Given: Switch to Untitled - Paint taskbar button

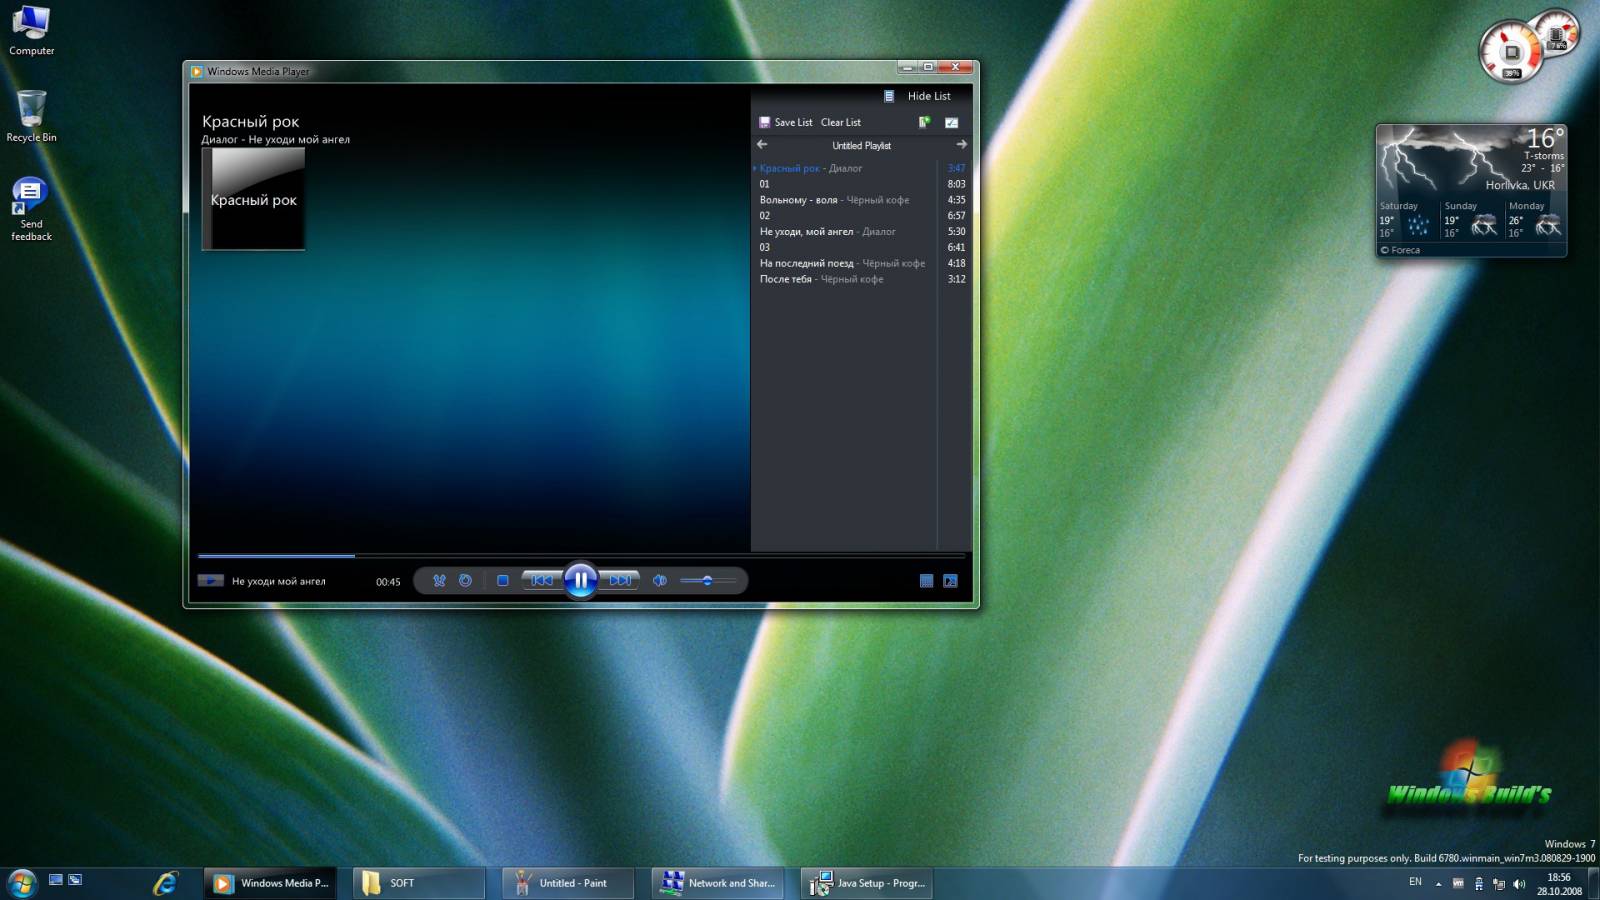Looking at the screenshot, I should (x=568, y=883).
